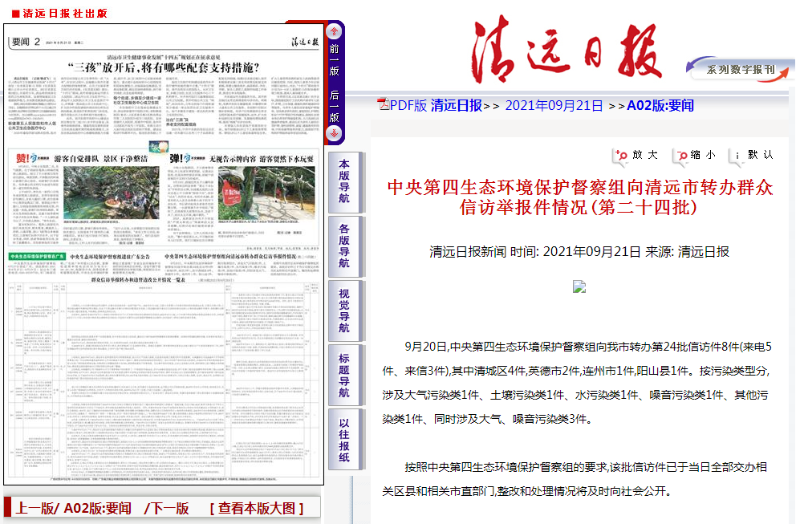Go to previous page via 上一版 link

coord(36,508)
